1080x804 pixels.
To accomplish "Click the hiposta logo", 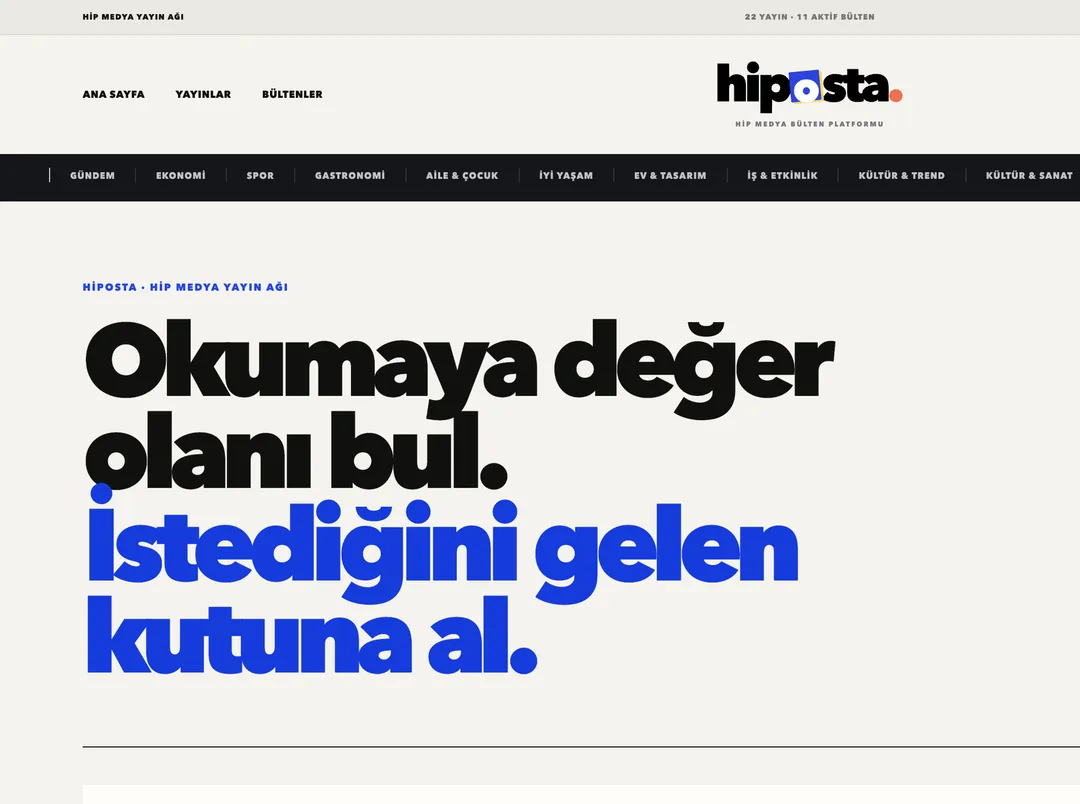I will (809, 86).
